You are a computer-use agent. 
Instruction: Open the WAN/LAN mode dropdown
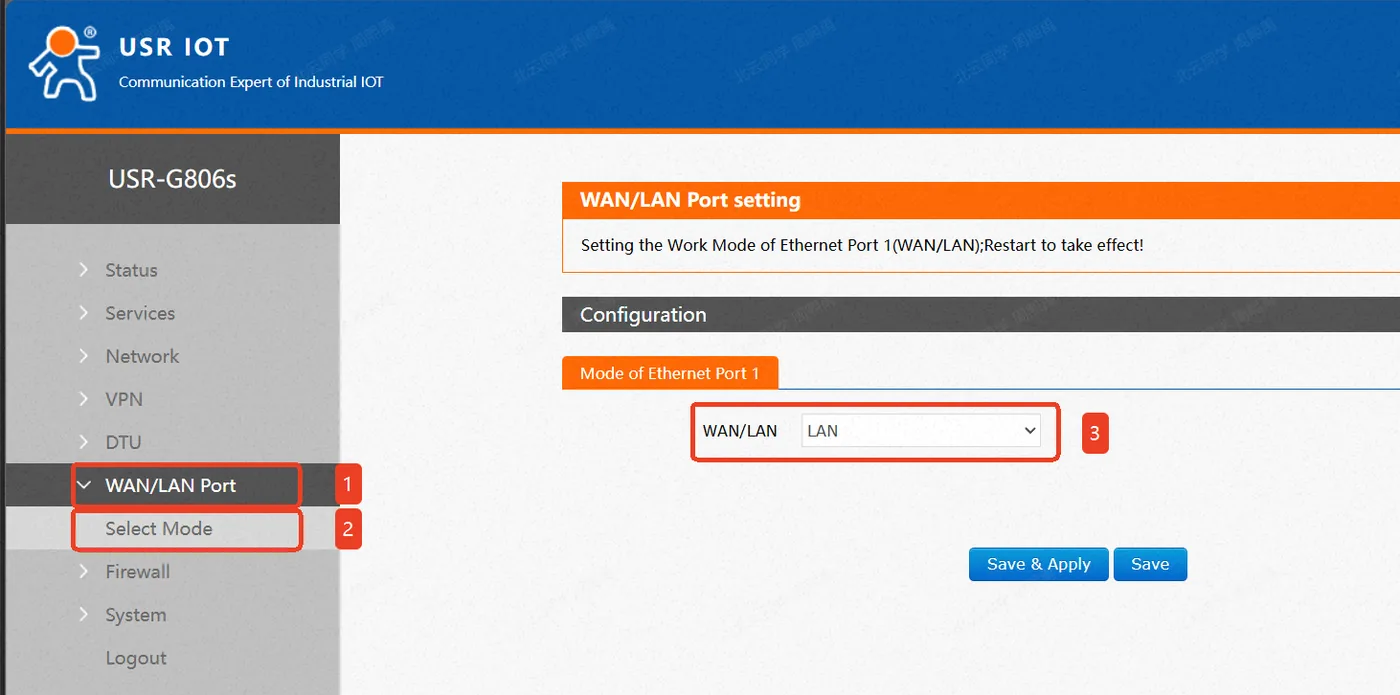click(921, 431)
